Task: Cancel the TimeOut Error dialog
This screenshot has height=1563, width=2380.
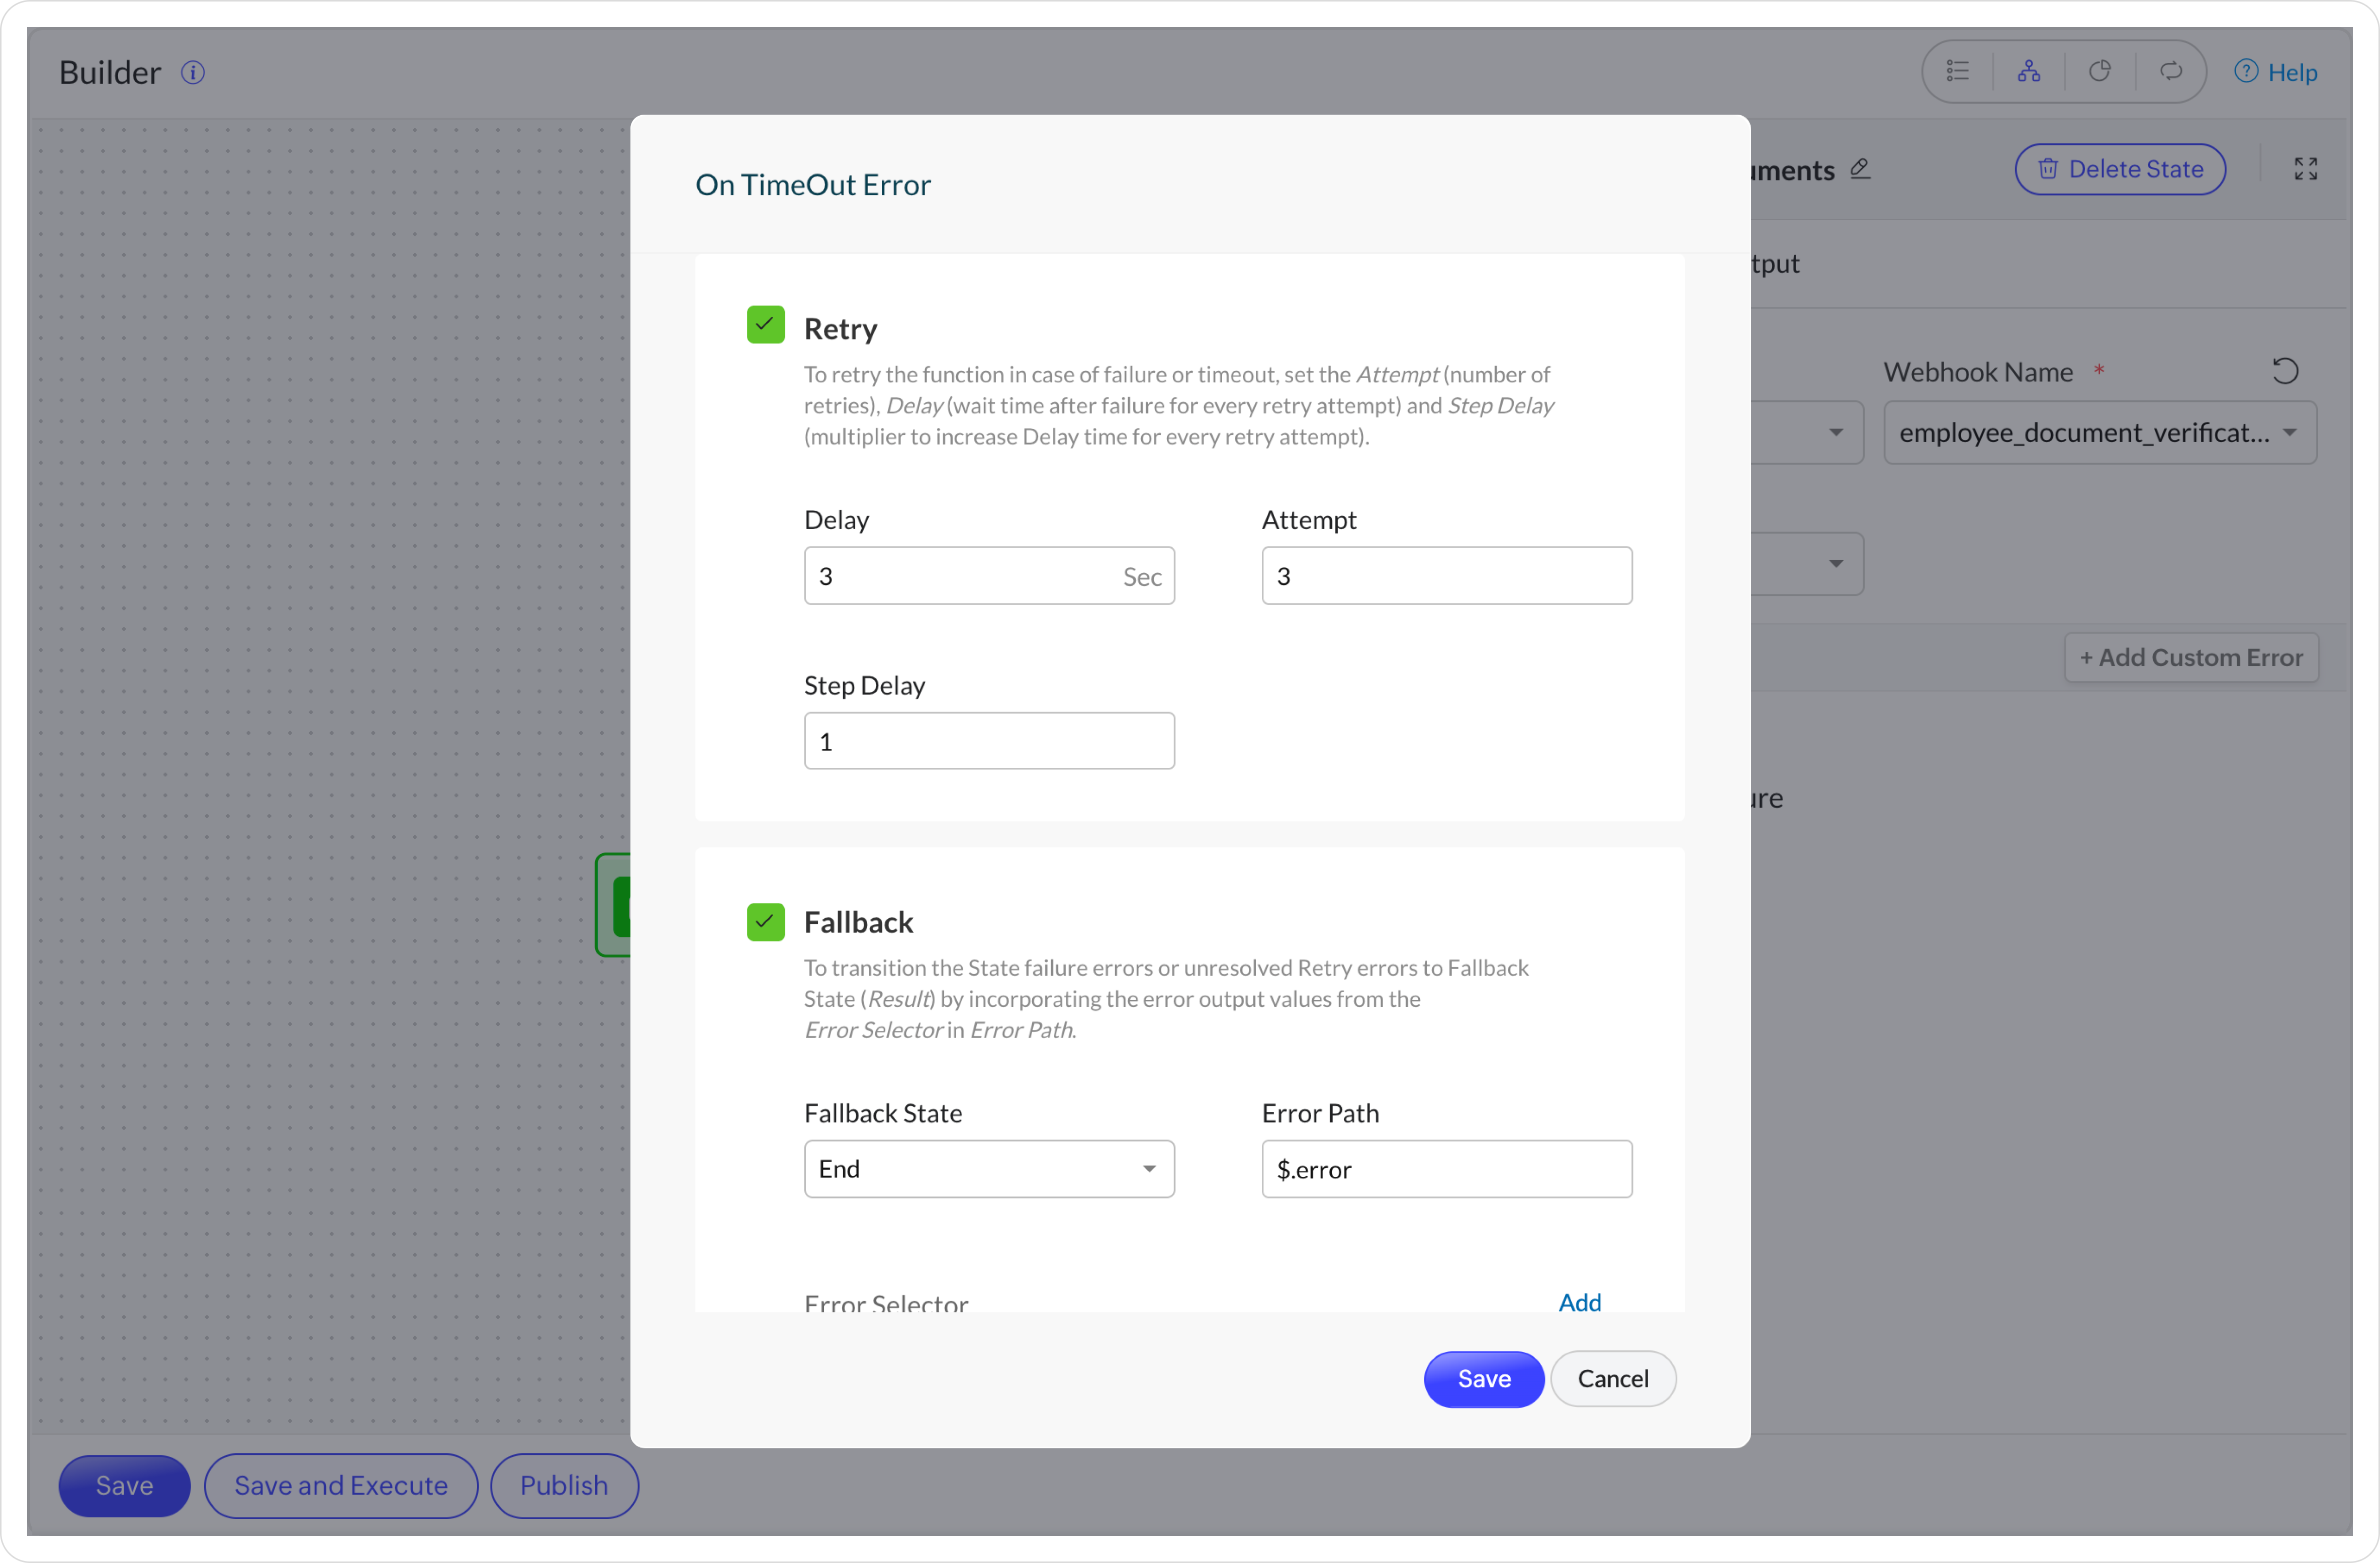Action: point(1612,1378)
